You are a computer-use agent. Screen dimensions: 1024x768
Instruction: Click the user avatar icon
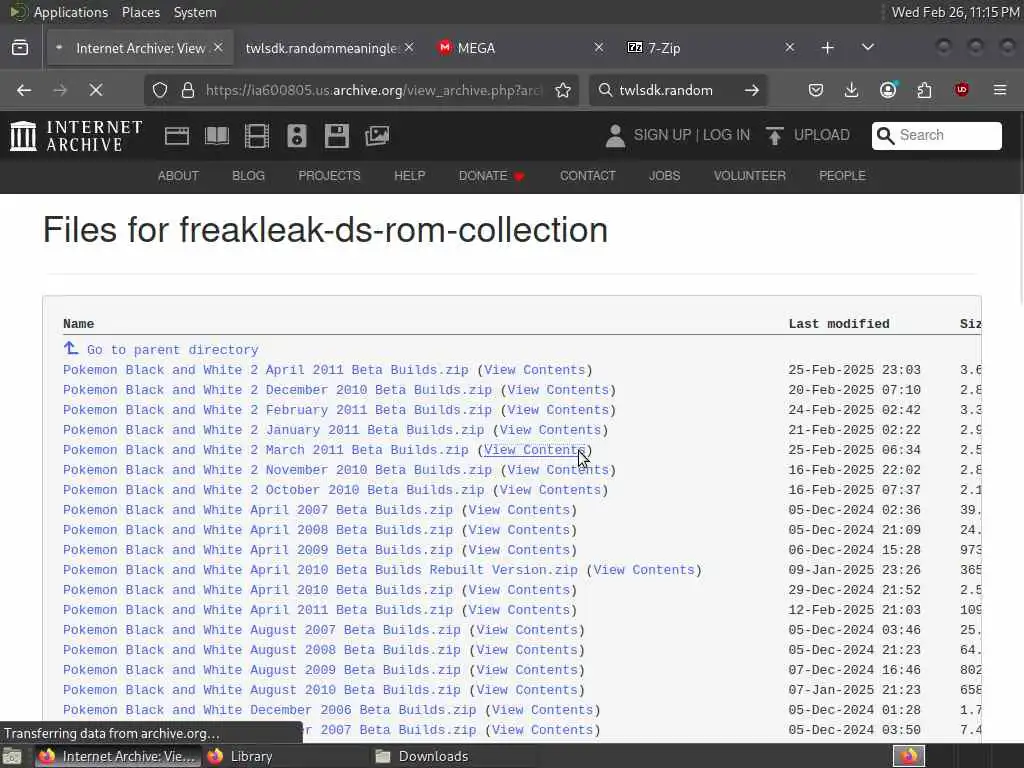pos(615,136)
